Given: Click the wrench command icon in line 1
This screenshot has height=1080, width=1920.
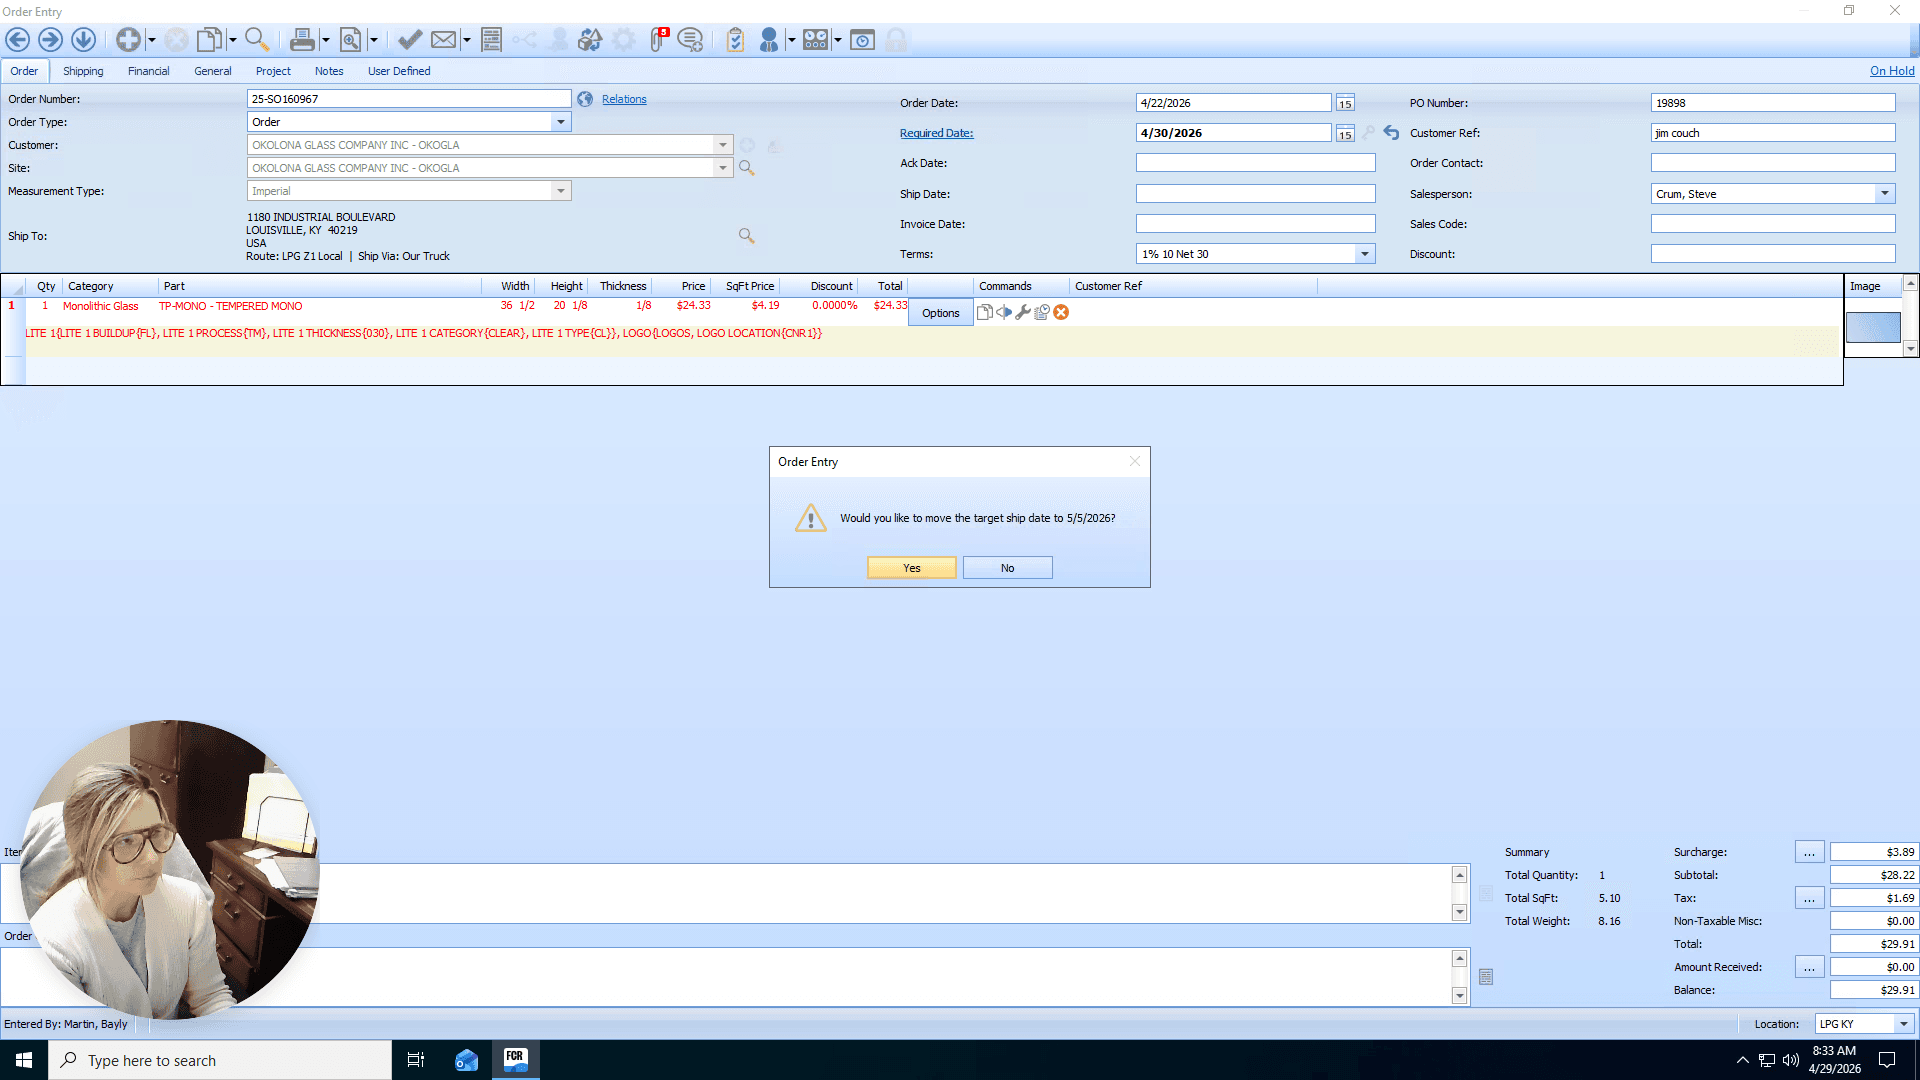Looking at the screenshot, I should tap(1023, 312).
